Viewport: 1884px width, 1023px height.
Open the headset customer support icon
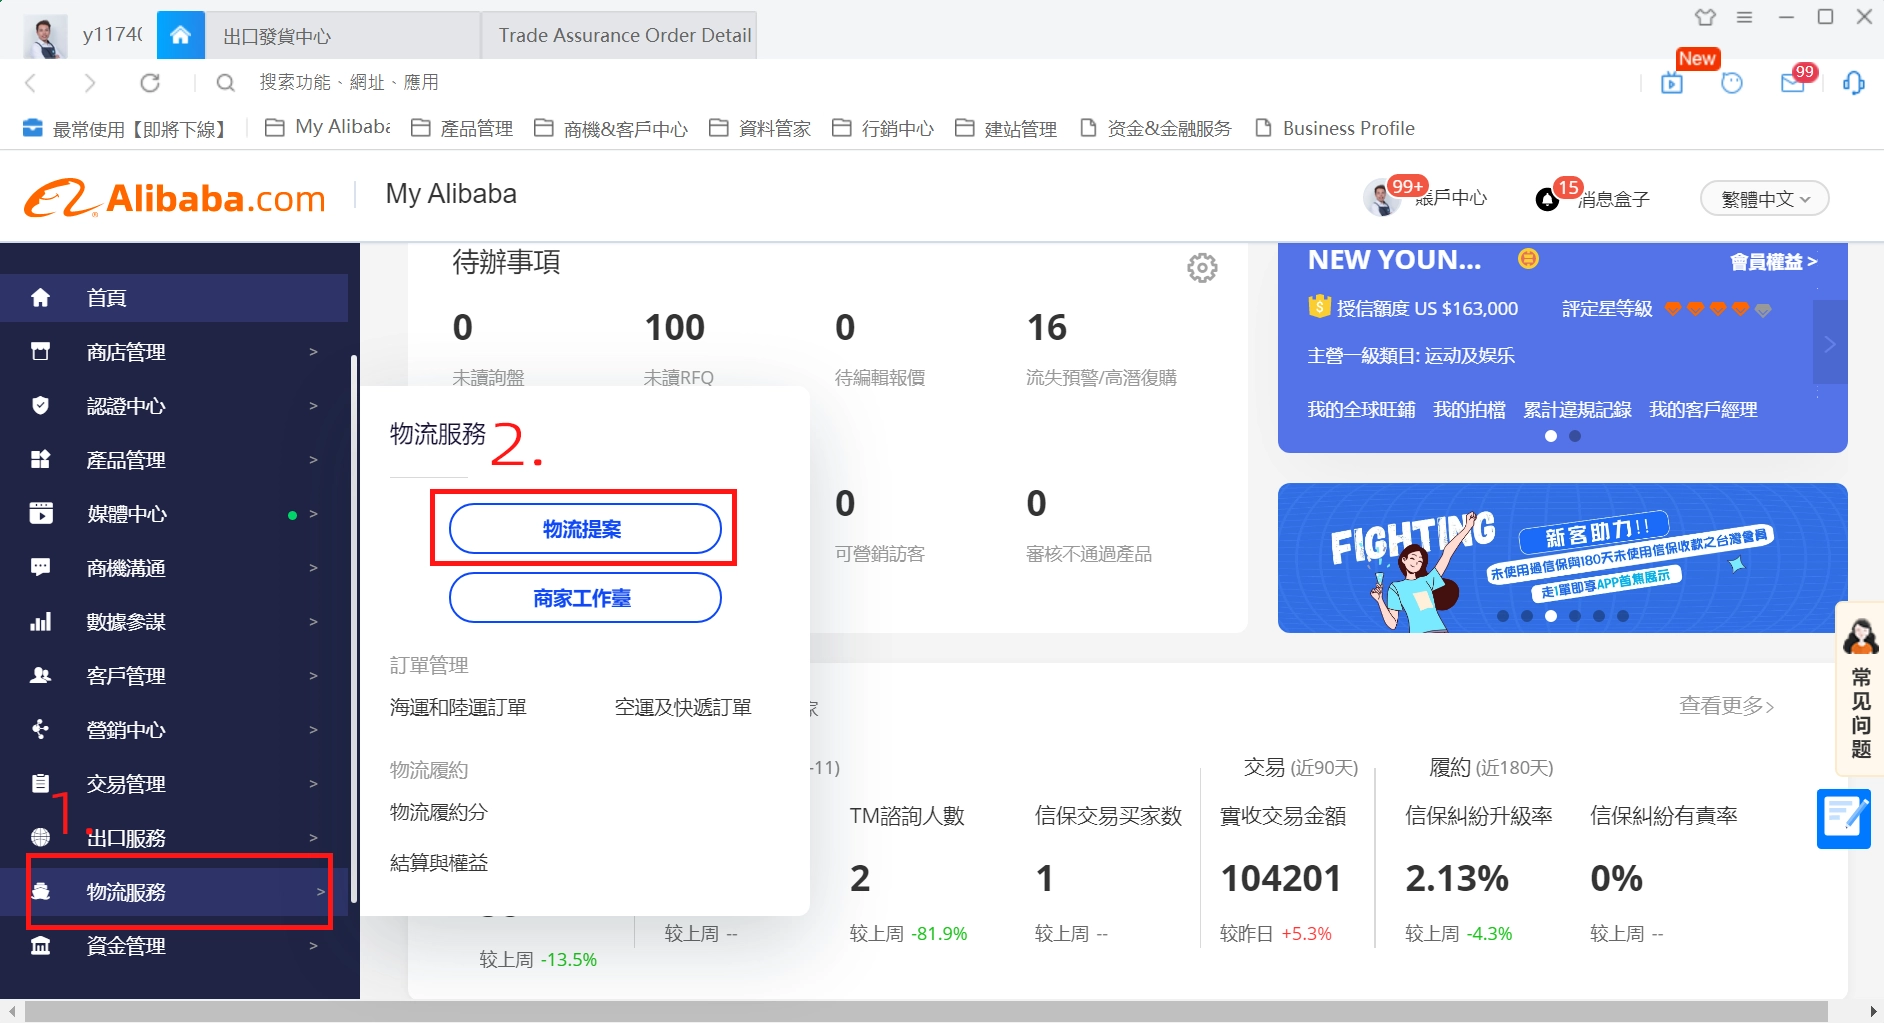click(x=1853, y=83)
